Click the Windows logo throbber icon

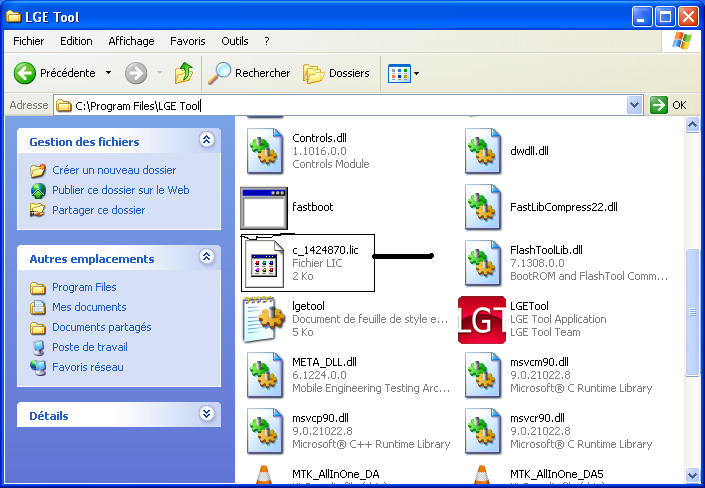(x=682, y=41)
